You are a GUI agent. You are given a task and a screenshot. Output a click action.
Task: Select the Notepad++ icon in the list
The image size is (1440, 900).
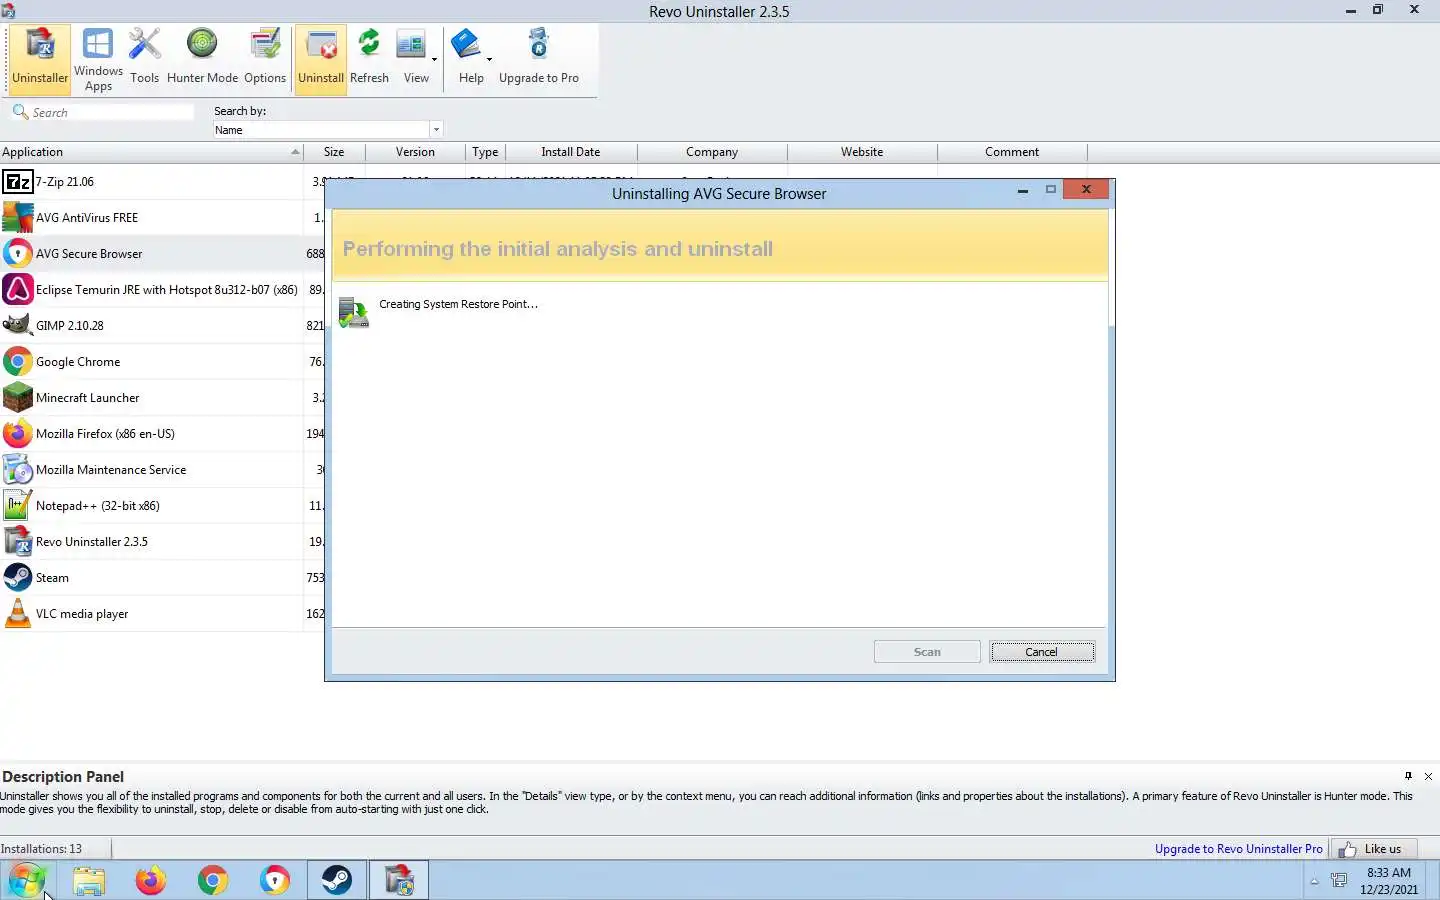coord(17,506)
